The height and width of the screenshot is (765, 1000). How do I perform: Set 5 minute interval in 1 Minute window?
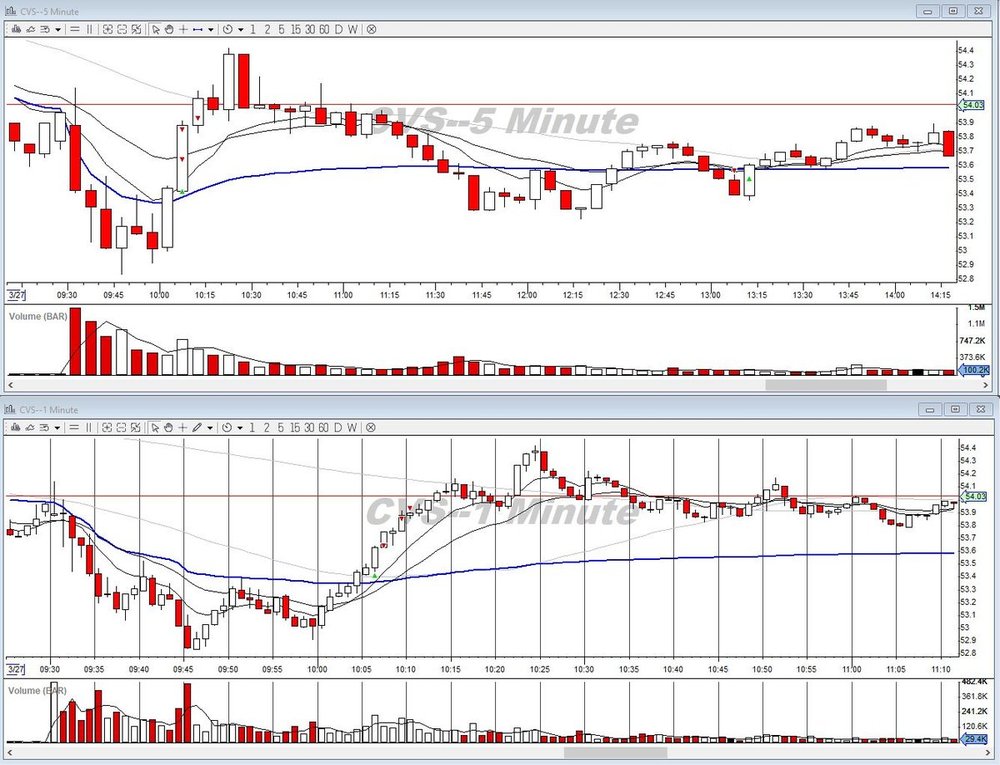[x=281, y=428]
